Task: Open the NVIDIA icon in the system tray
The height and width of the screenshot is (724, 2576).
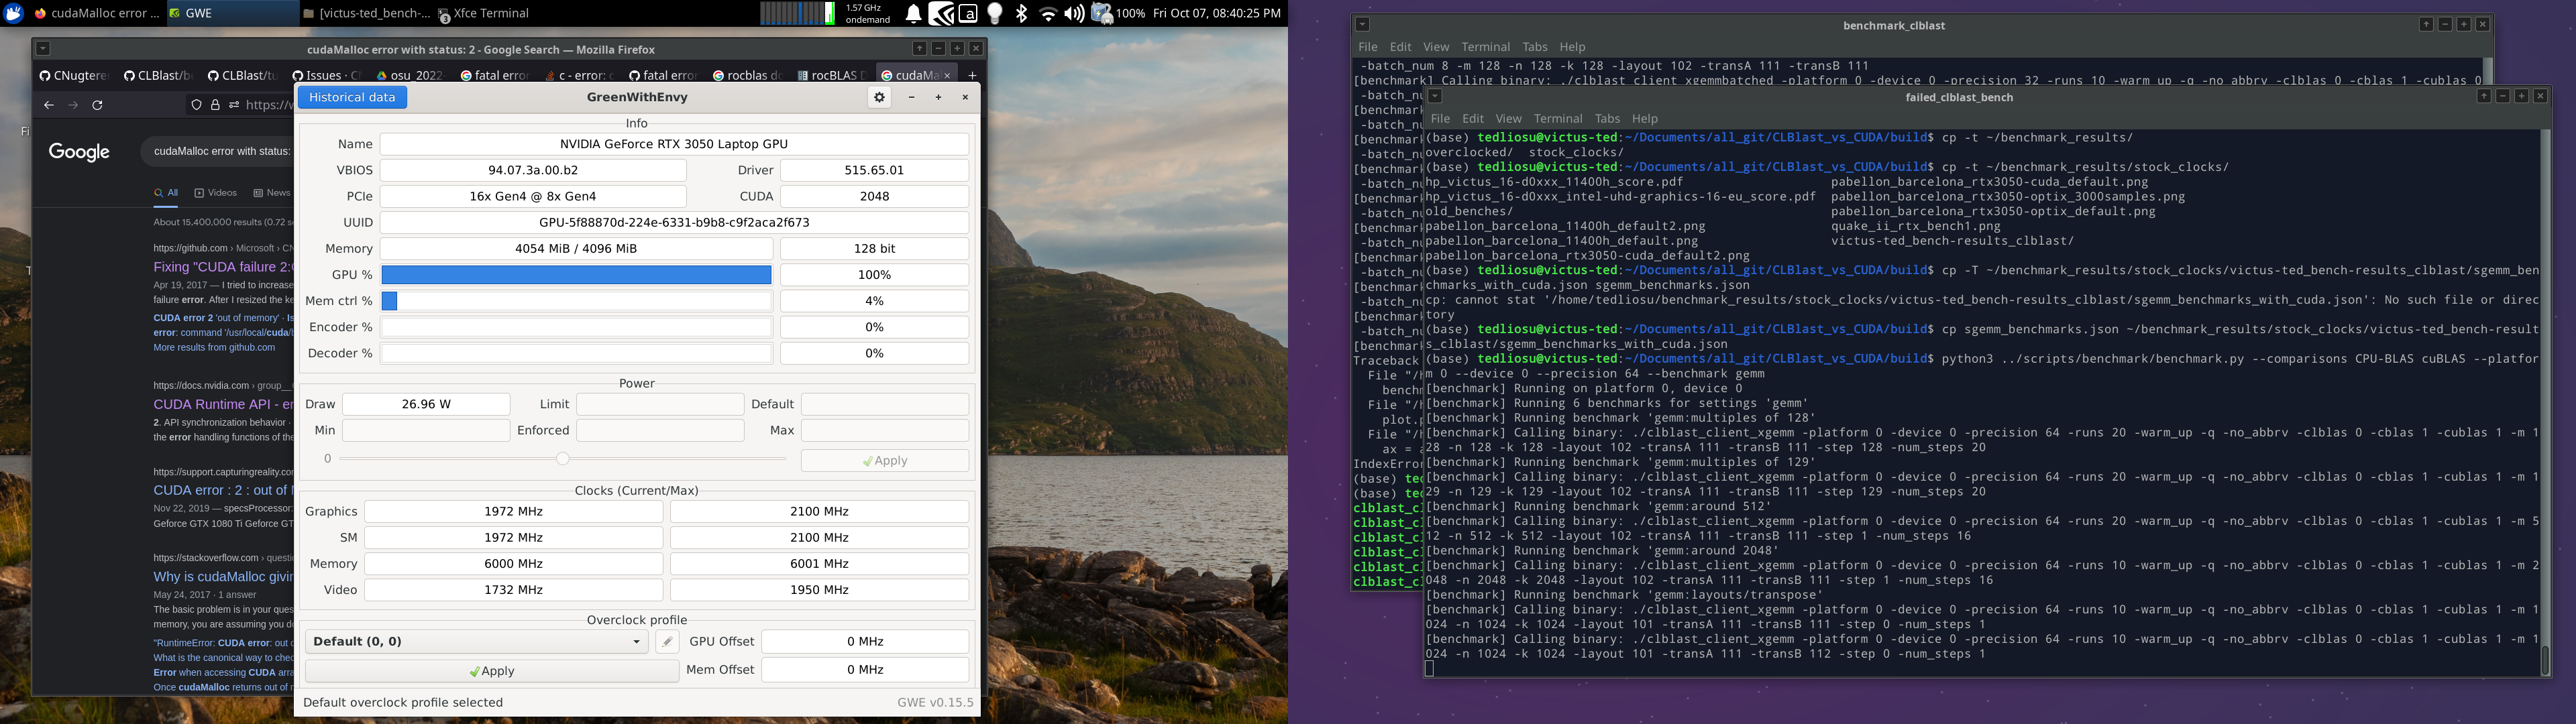Action: coord(940,13)
